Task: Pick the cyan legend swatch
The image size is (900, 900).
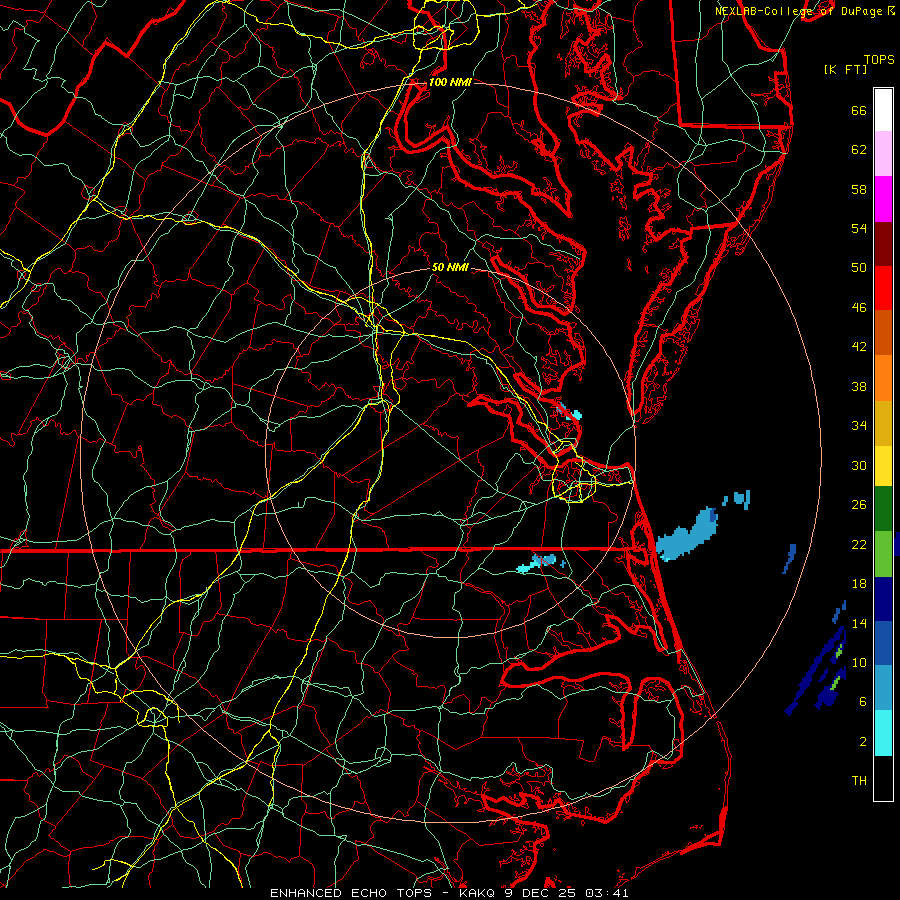Action: (x=883, y=733)
